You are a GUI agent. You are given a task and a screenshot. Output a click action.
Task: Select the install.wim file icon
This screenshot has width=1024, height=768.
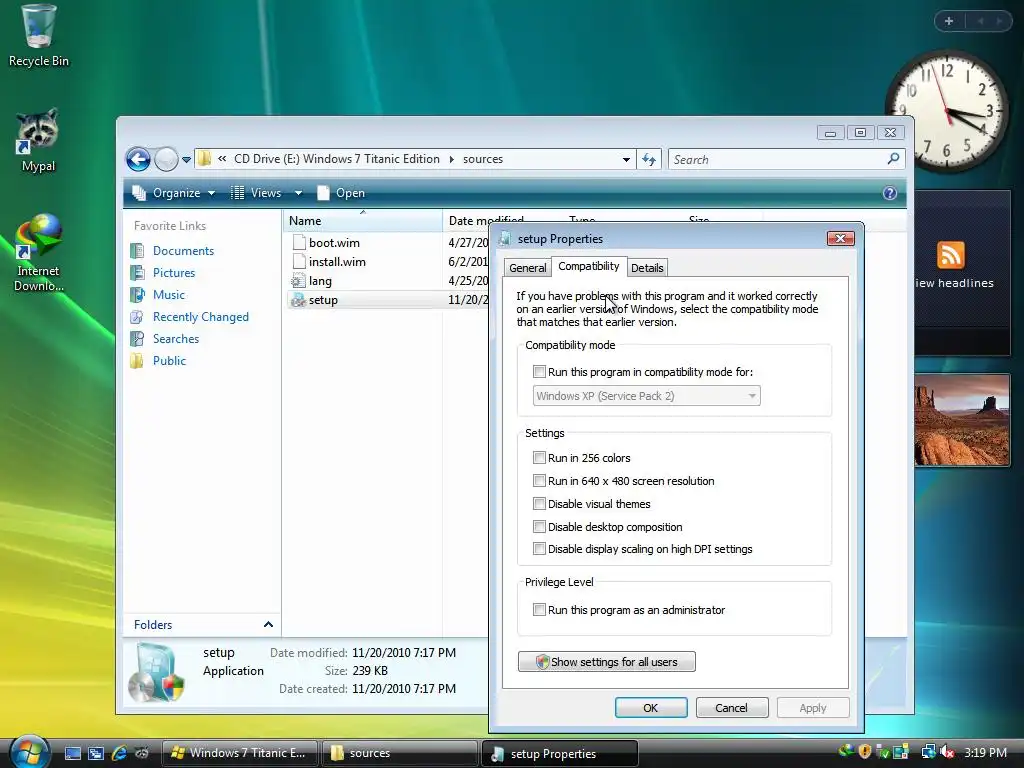[x=299, y=262]
